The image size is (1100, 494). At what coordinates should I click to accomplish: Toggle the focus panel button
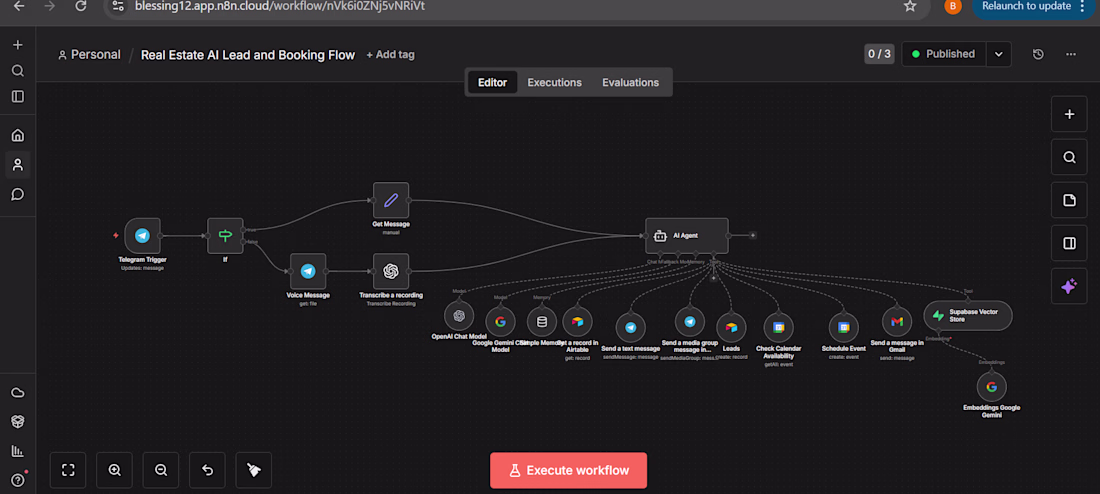click(x=1069, y=243)
